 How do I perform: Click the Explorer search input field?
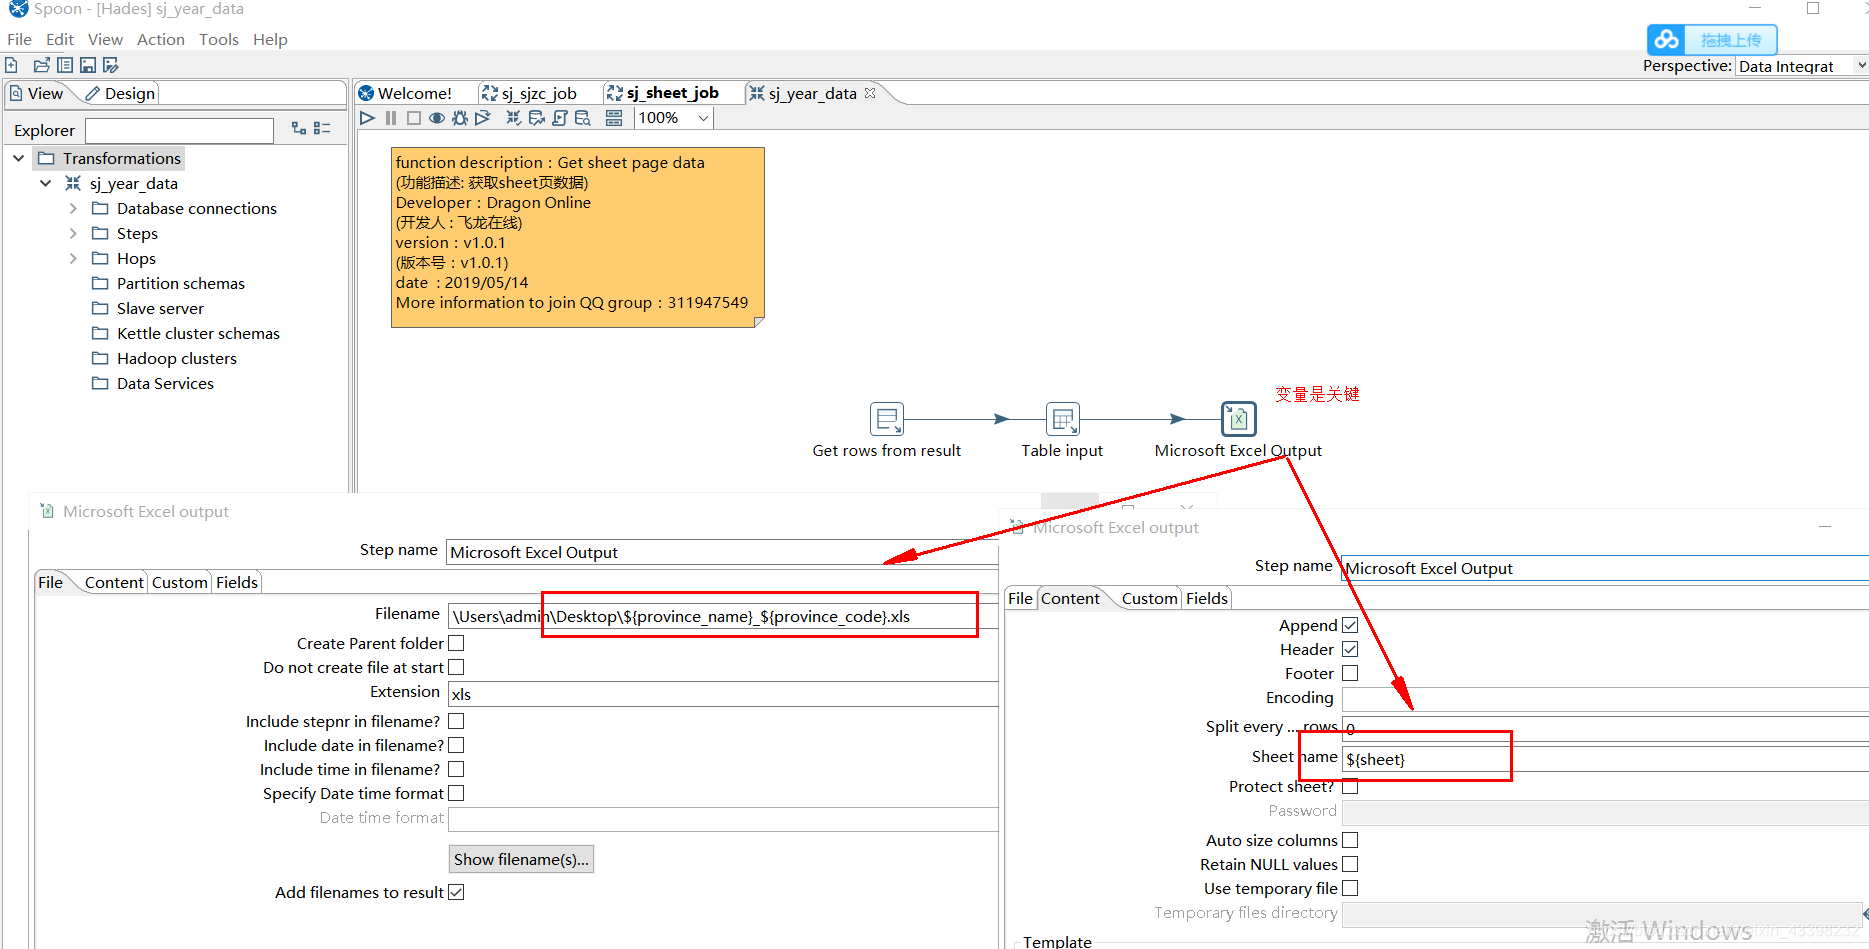point(179,131)
